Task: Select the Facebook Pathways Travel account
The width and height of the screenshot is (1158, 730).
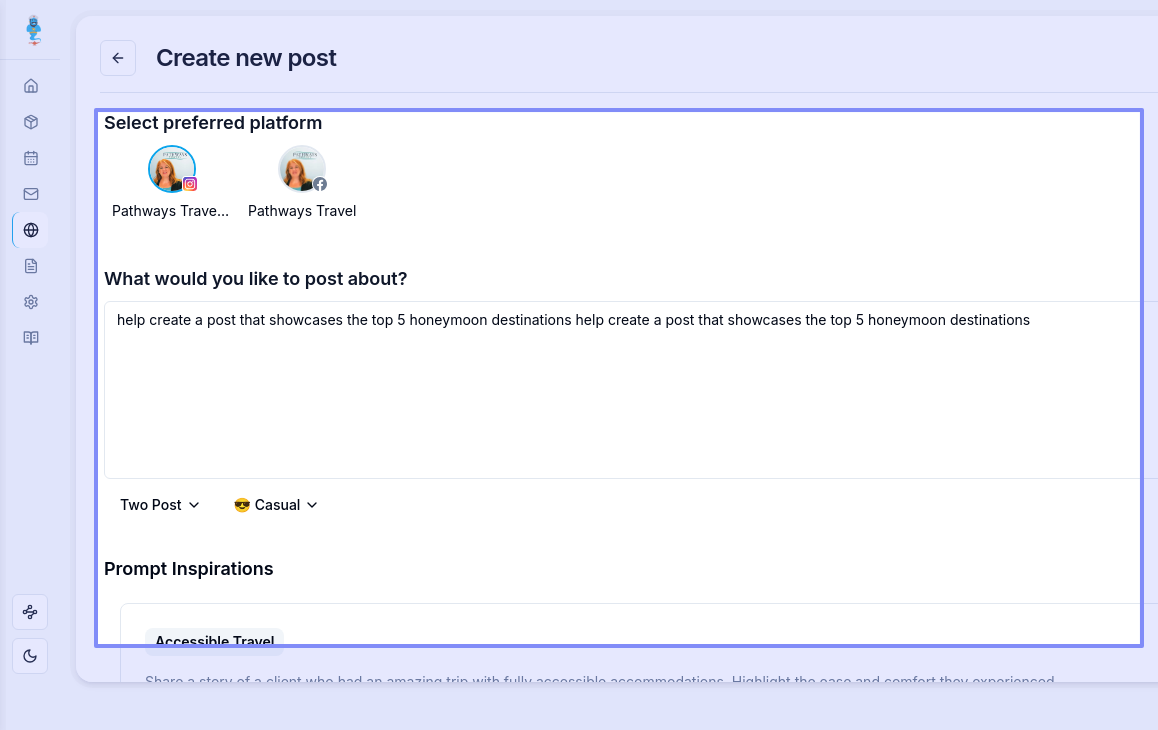Action: coord(301,169)
